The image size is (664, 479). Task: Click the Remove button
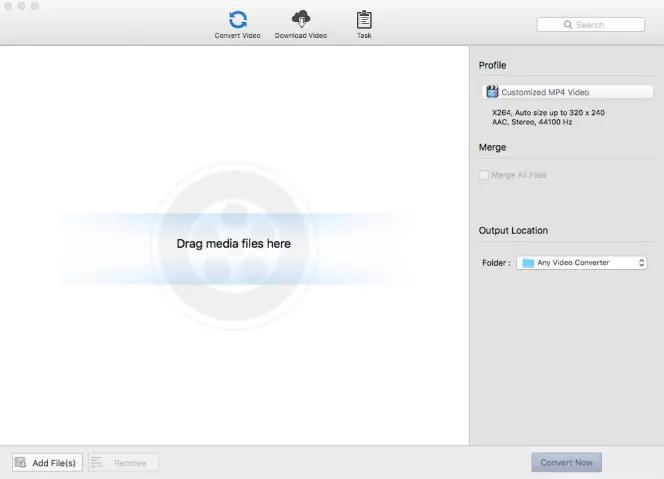[x=123, y=462]
